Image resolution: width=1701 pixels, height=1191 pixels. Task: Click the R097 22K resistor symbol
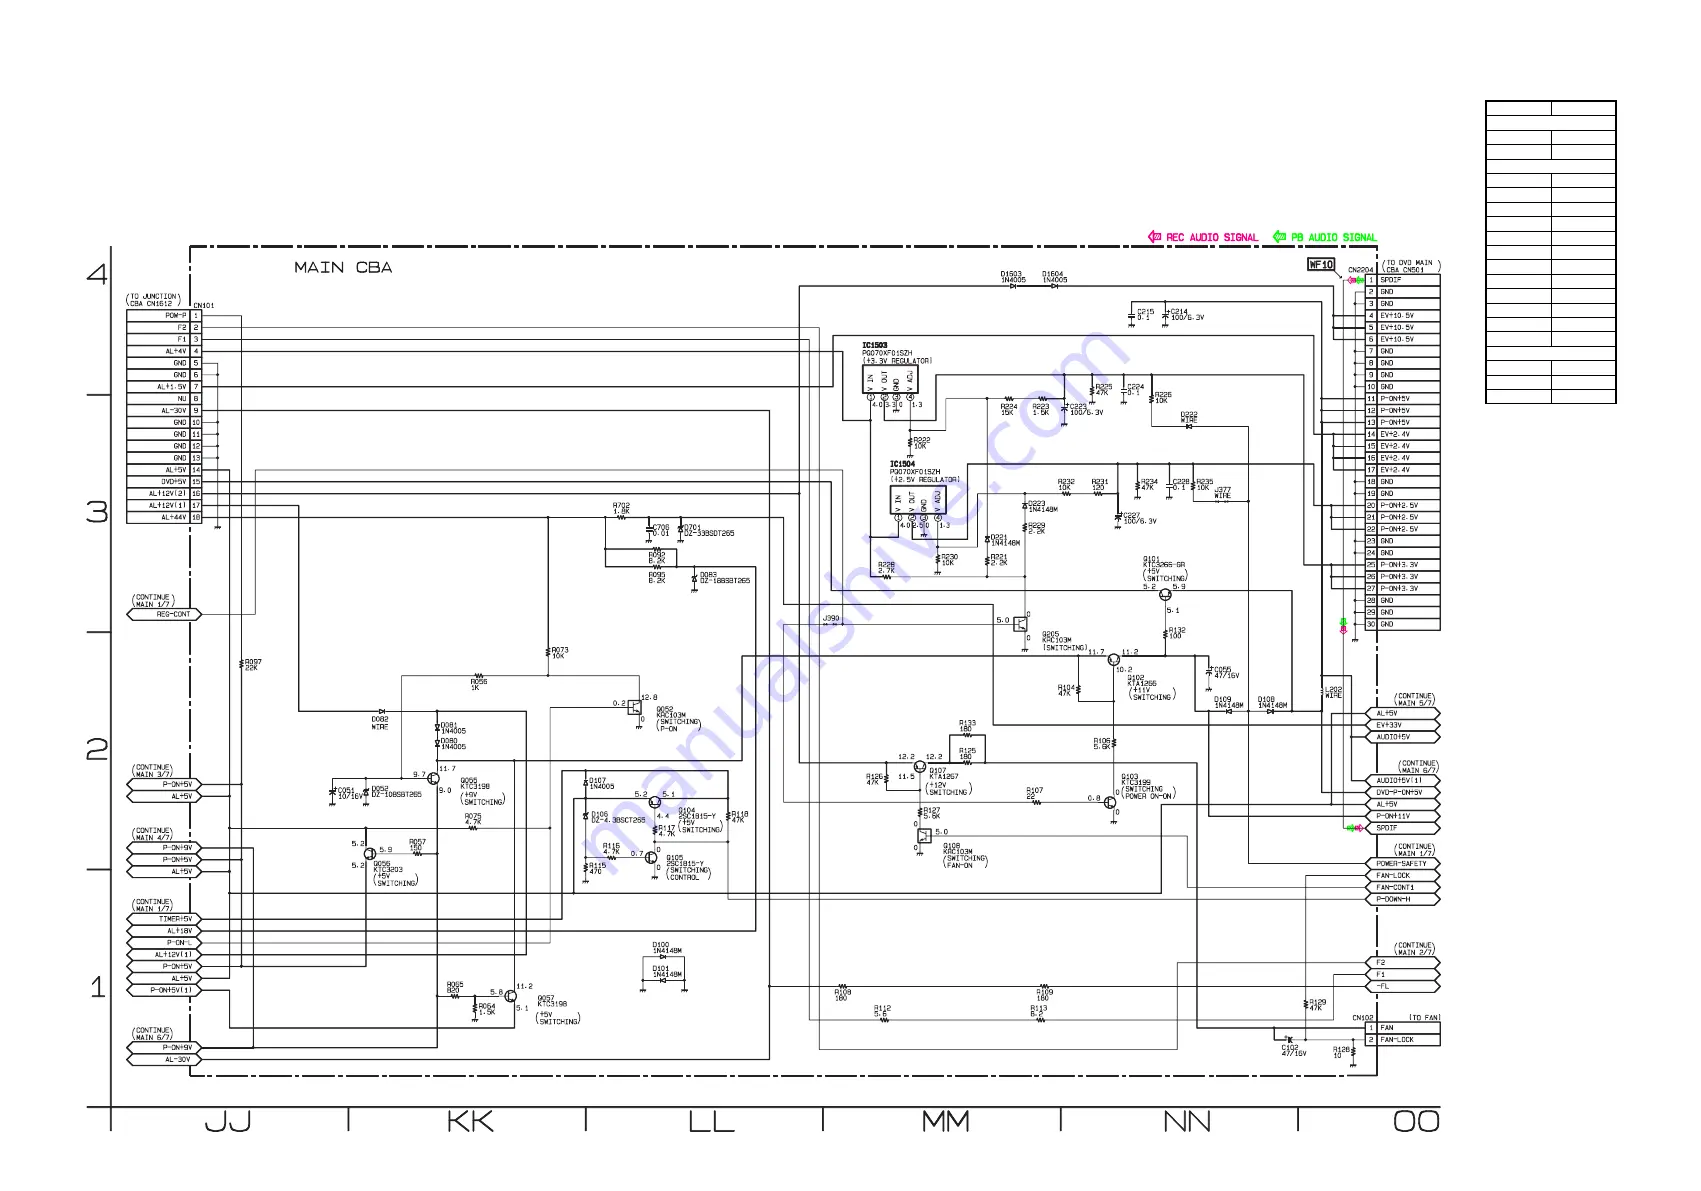click(x=241, y=664)
